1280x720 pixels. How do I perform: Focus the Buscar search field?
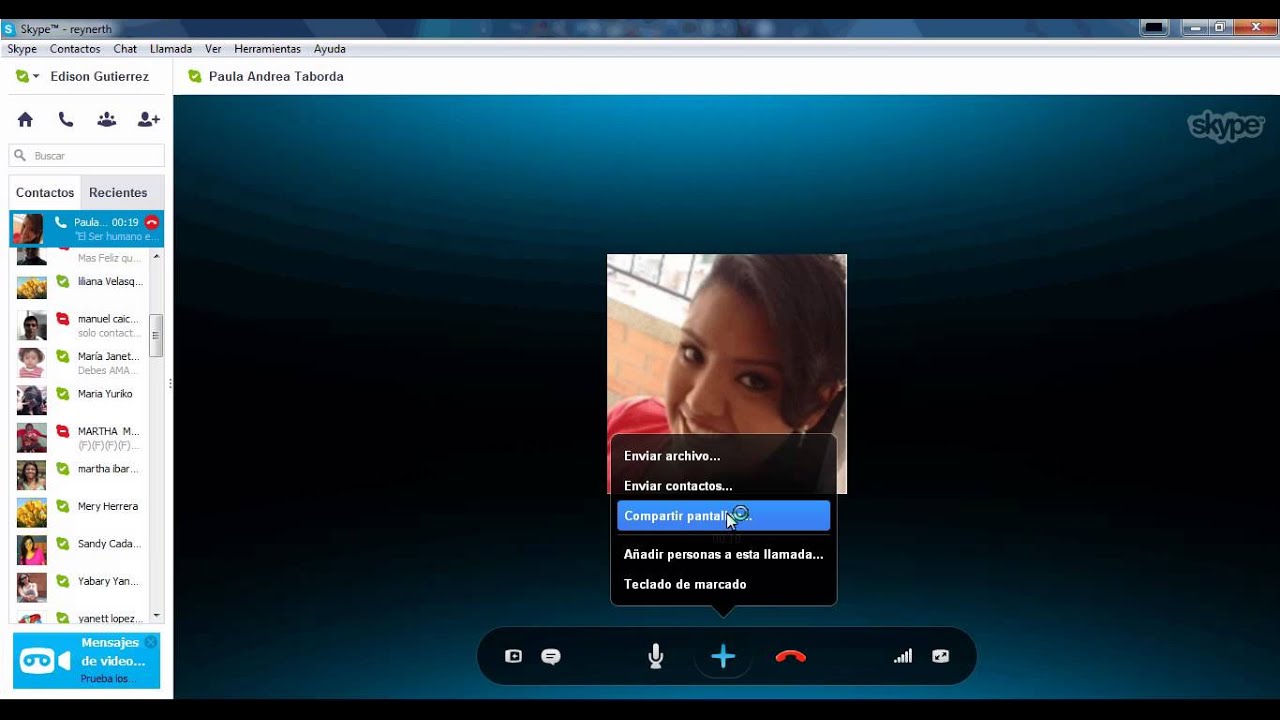pos(87,156)
